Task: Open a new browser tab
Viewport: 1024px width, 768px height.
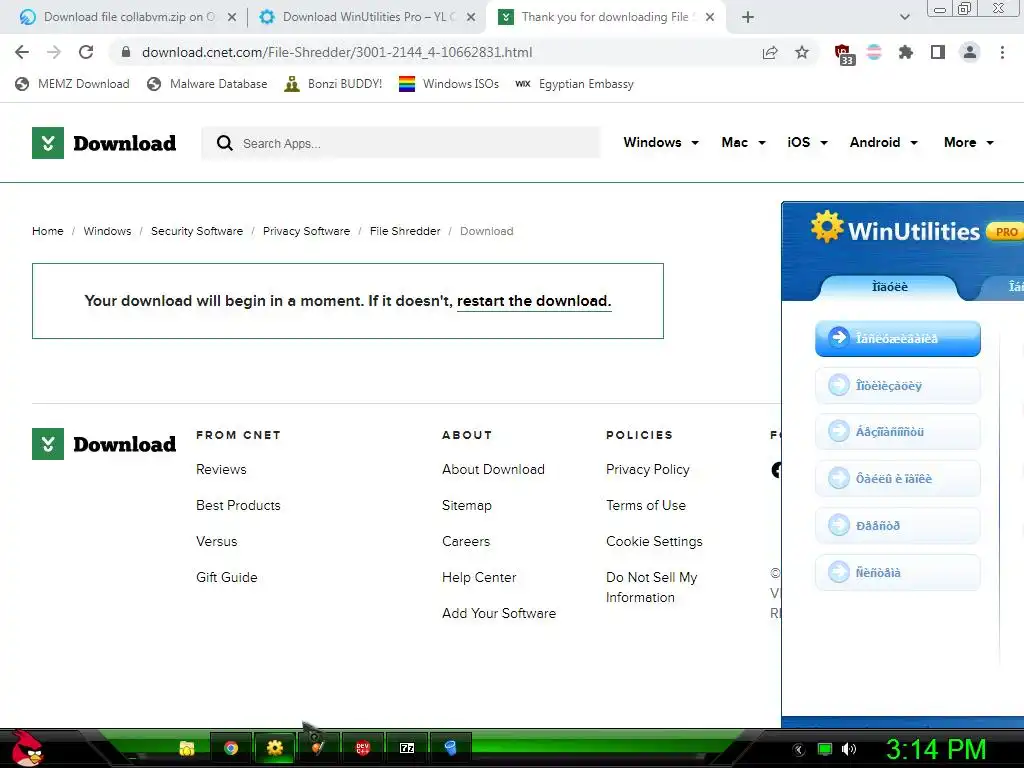Action: (x=748, y=17)
